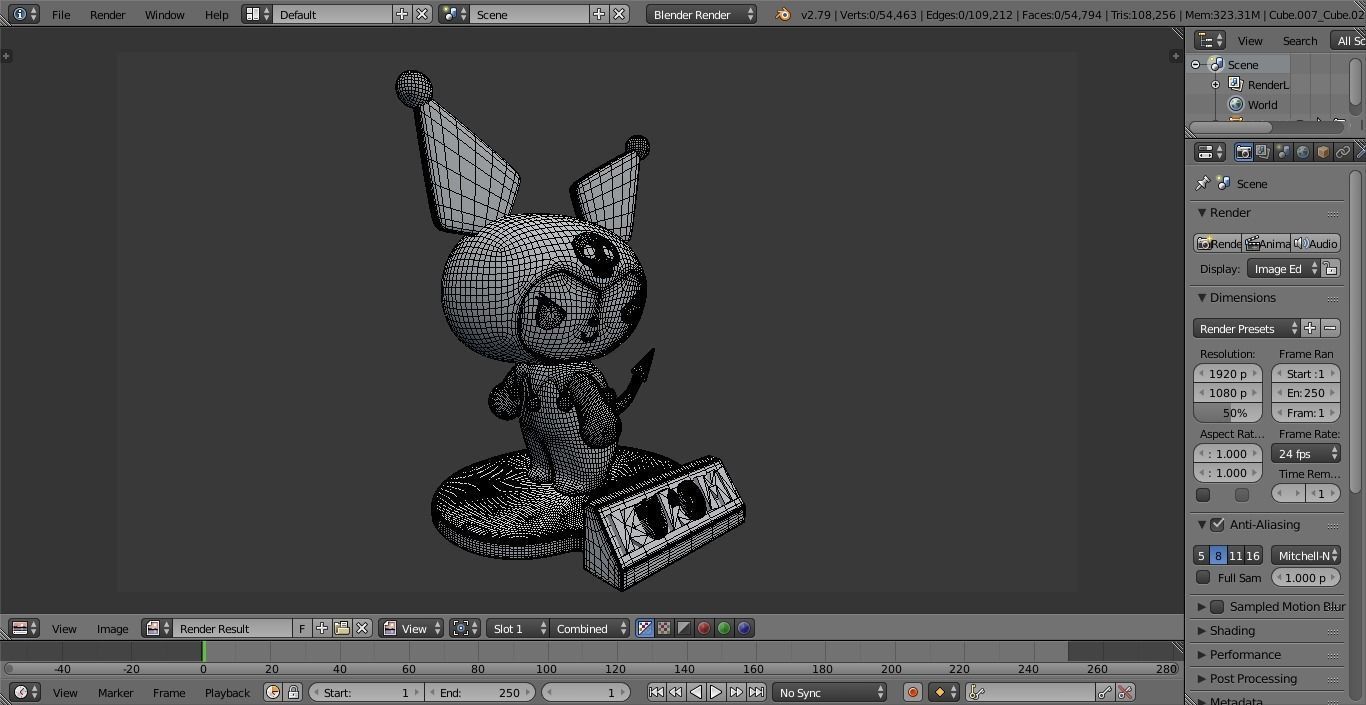
Task: Open the Render properties tab
Action: 1243,152
